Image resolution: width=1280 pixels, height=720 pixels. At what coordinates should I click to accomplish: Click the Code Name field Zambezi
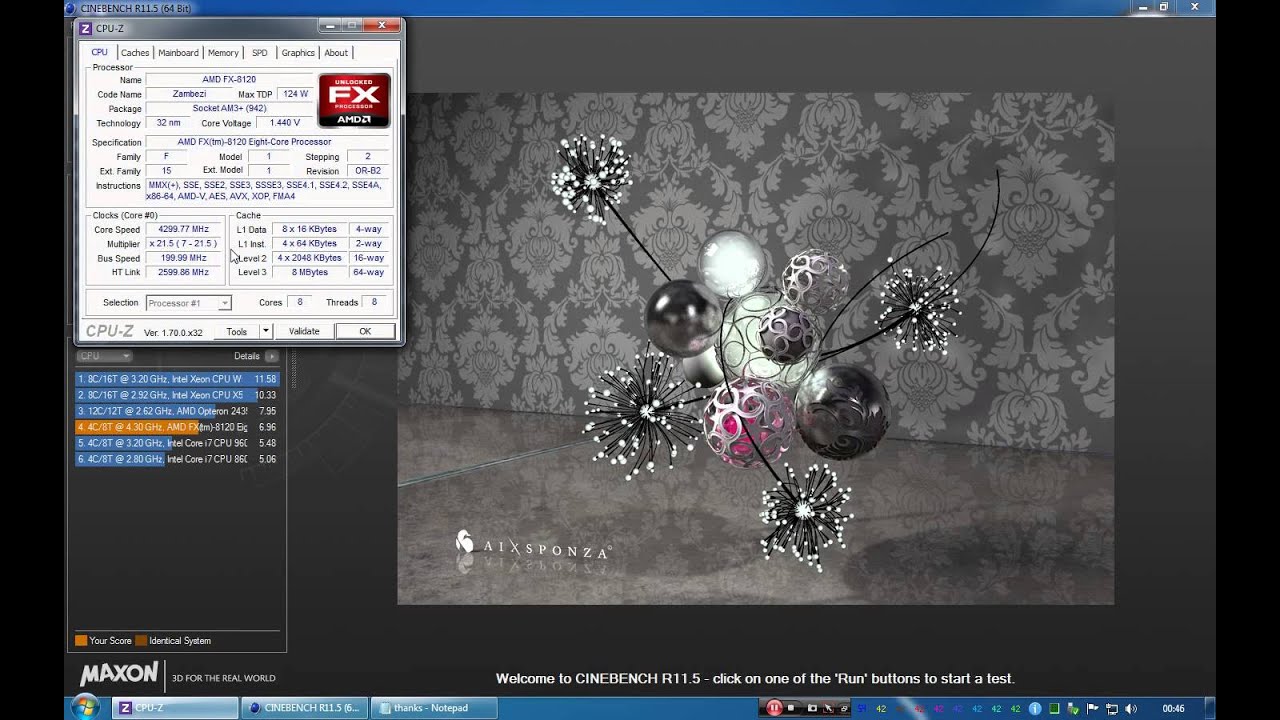[190, 94]
